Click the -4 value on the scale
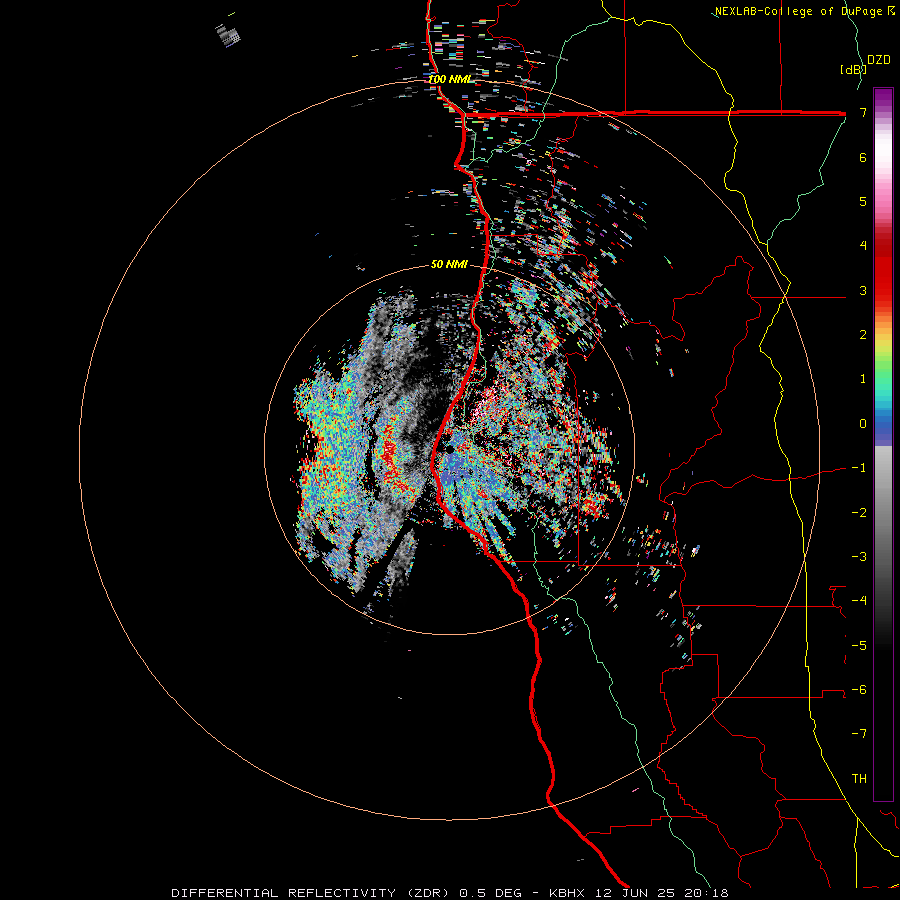This screenshot has height=900, width=900. [859, 600]
